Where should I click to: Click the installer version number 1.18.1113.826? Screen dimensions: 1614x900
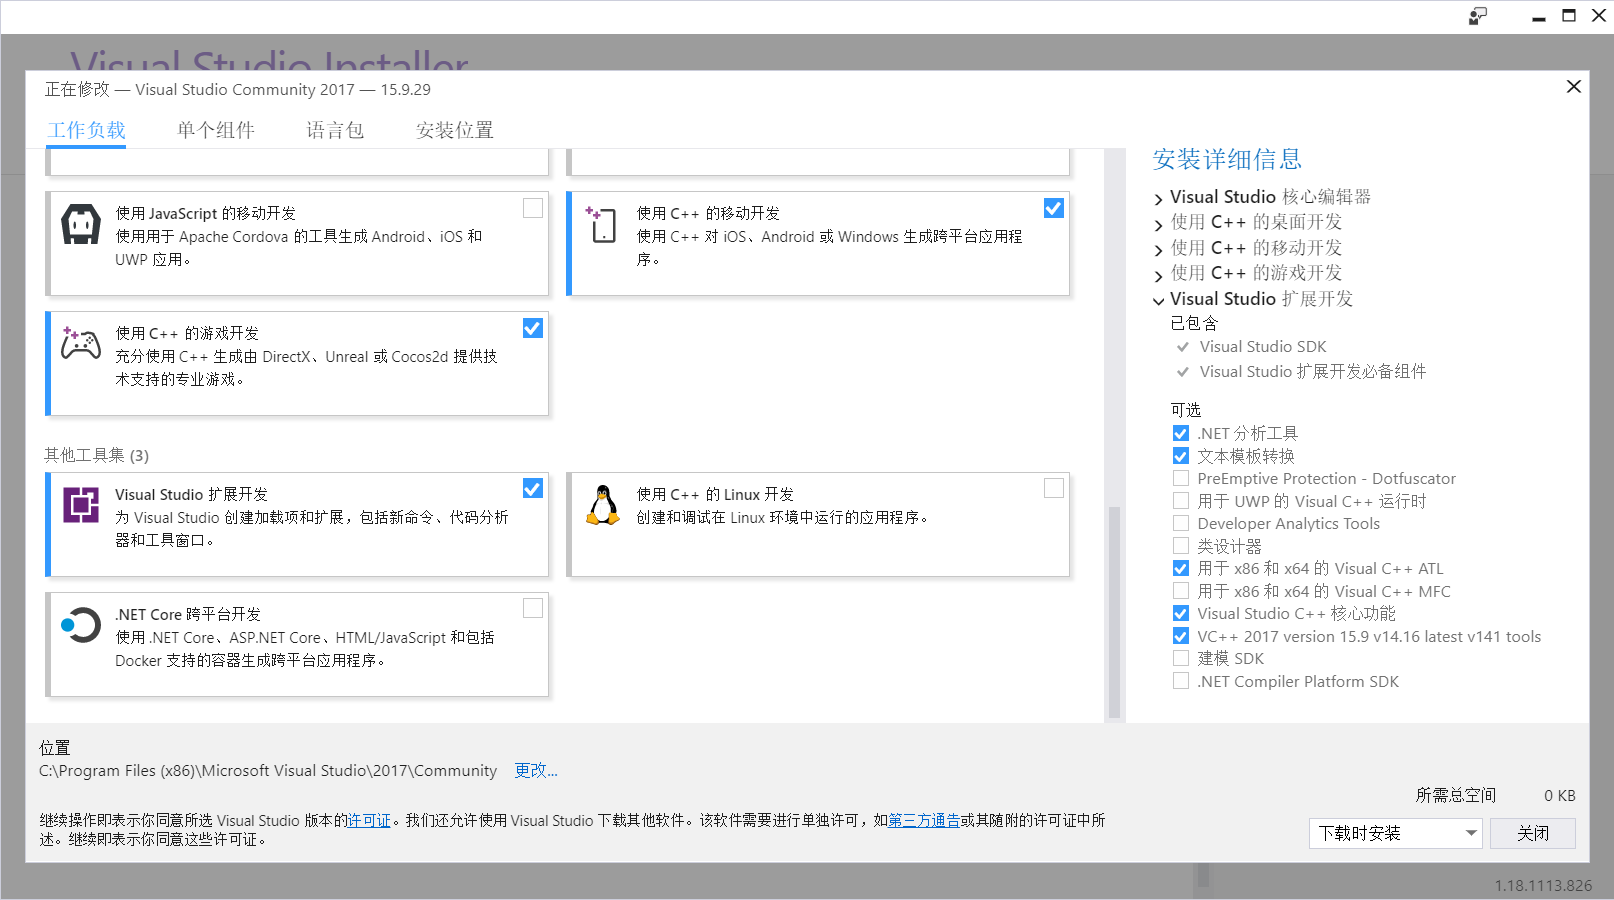[1543, 886]
